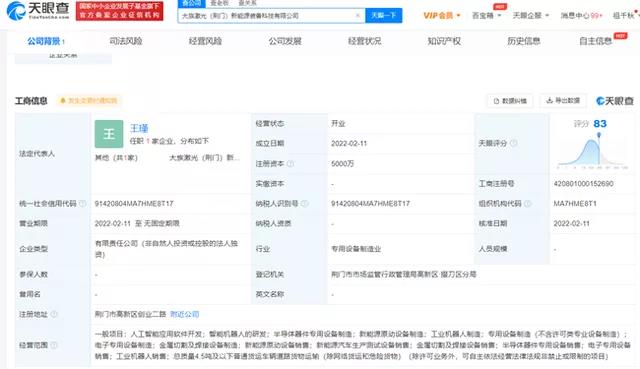The width and height of the screenshot is (640, 369).
Task: Click the 天眼一下 search button
Action: coord(384,16)
